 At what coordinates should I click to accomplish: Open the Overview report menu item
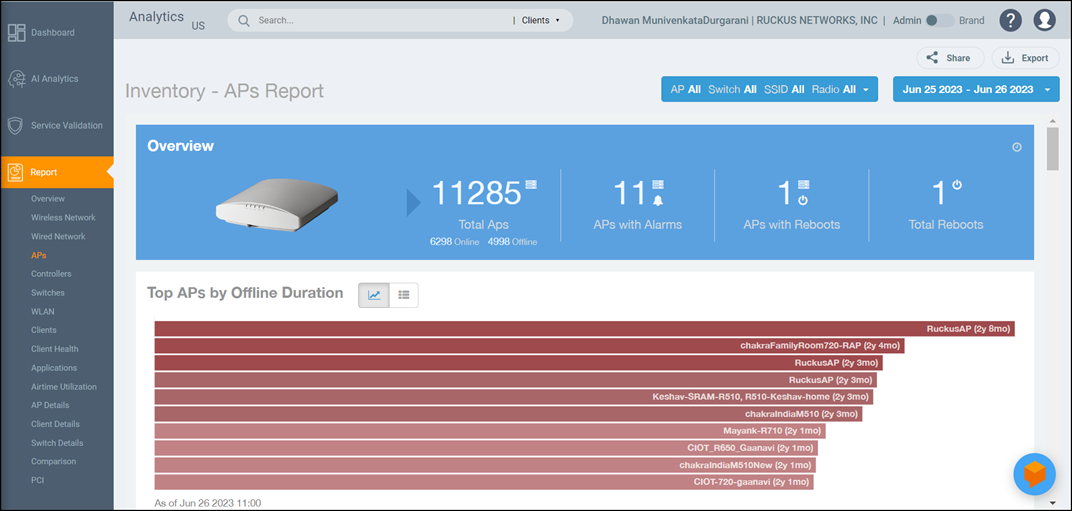point(48,199)
